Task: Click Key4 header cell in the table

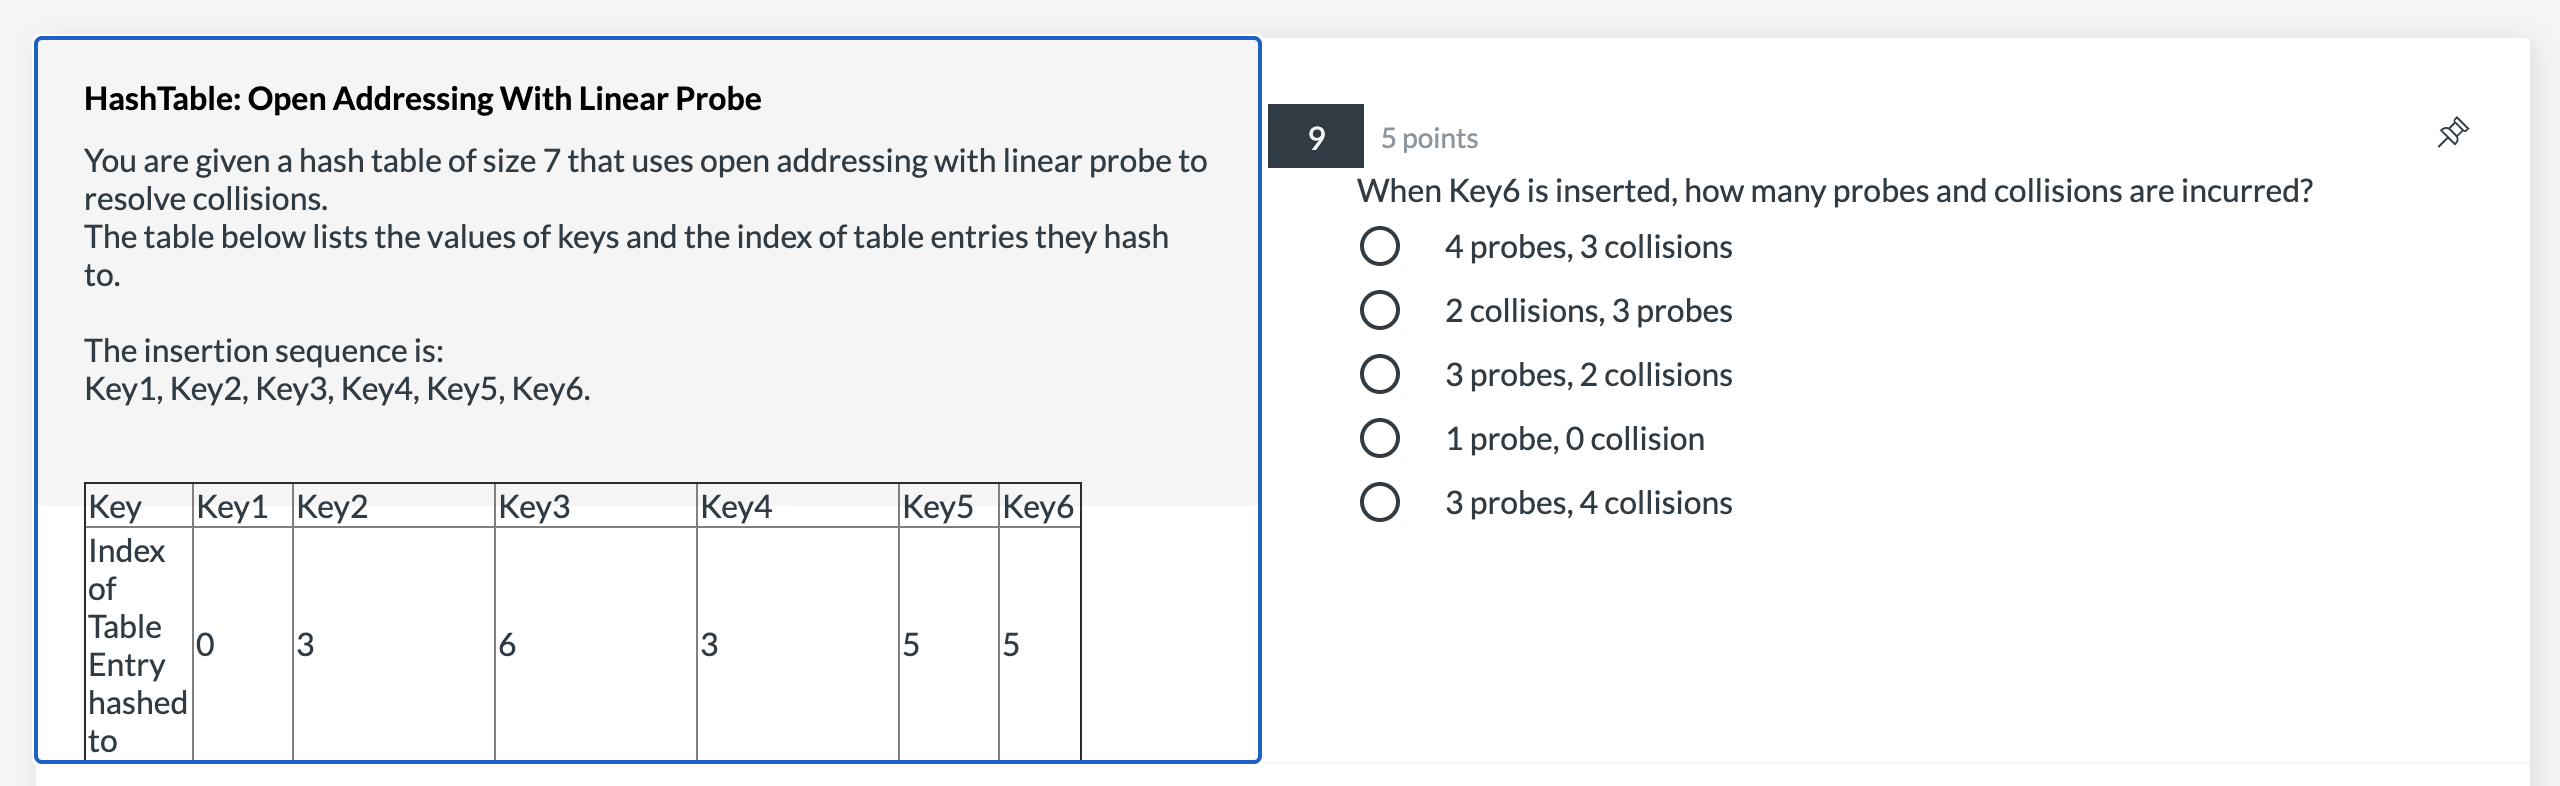Action: pos(798,506)
